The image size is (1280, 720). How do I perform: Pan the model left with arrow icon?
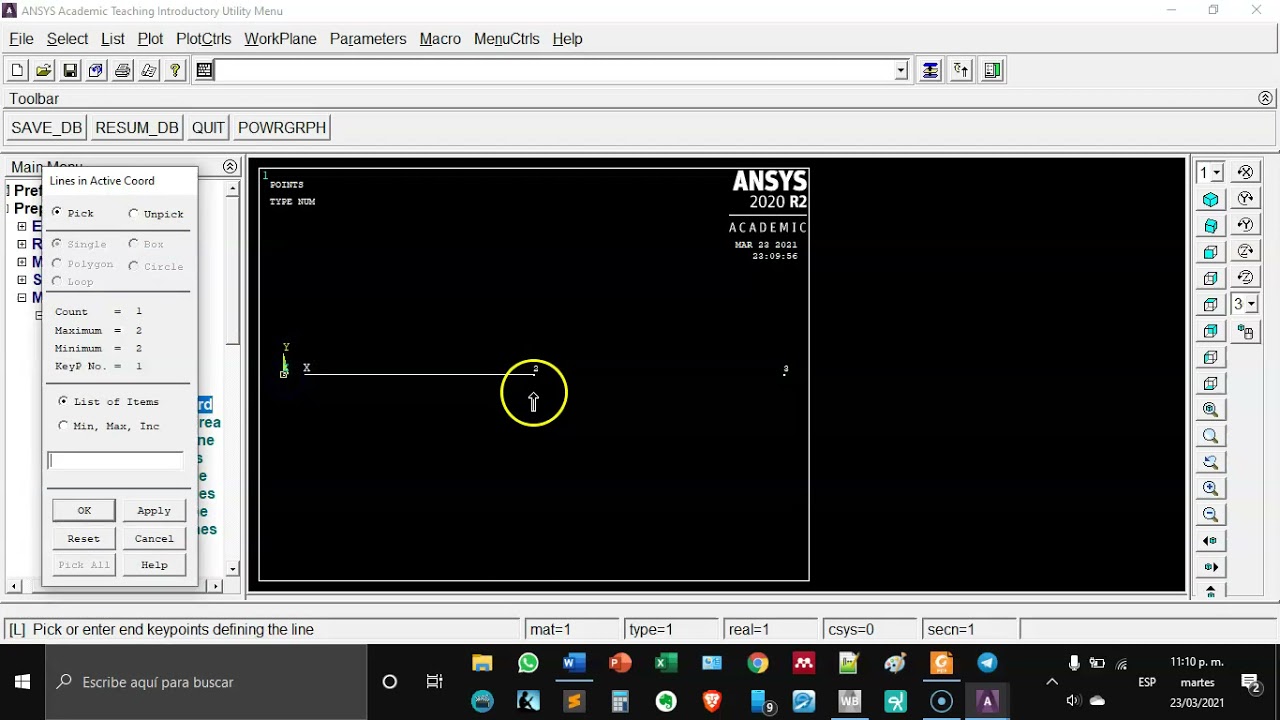[1211, 541]
